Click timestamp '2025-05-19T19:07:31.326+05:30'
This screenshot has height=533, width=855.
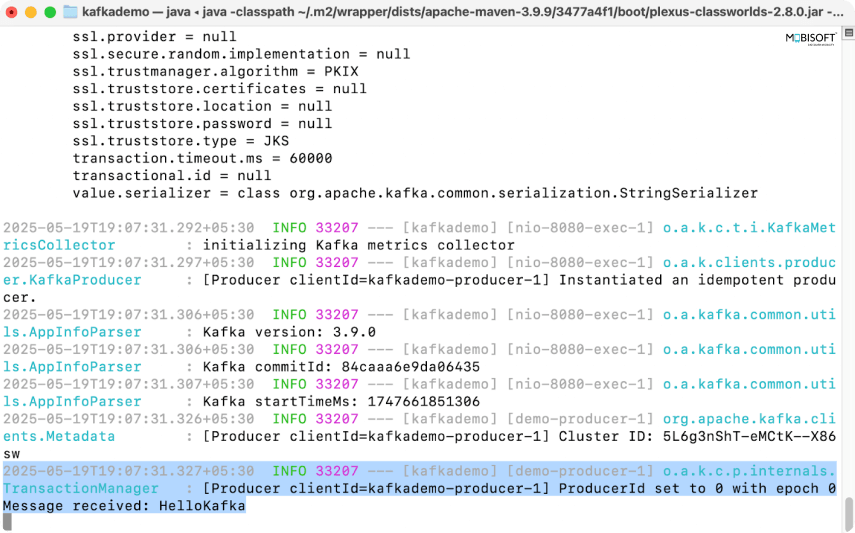(129, 419)
